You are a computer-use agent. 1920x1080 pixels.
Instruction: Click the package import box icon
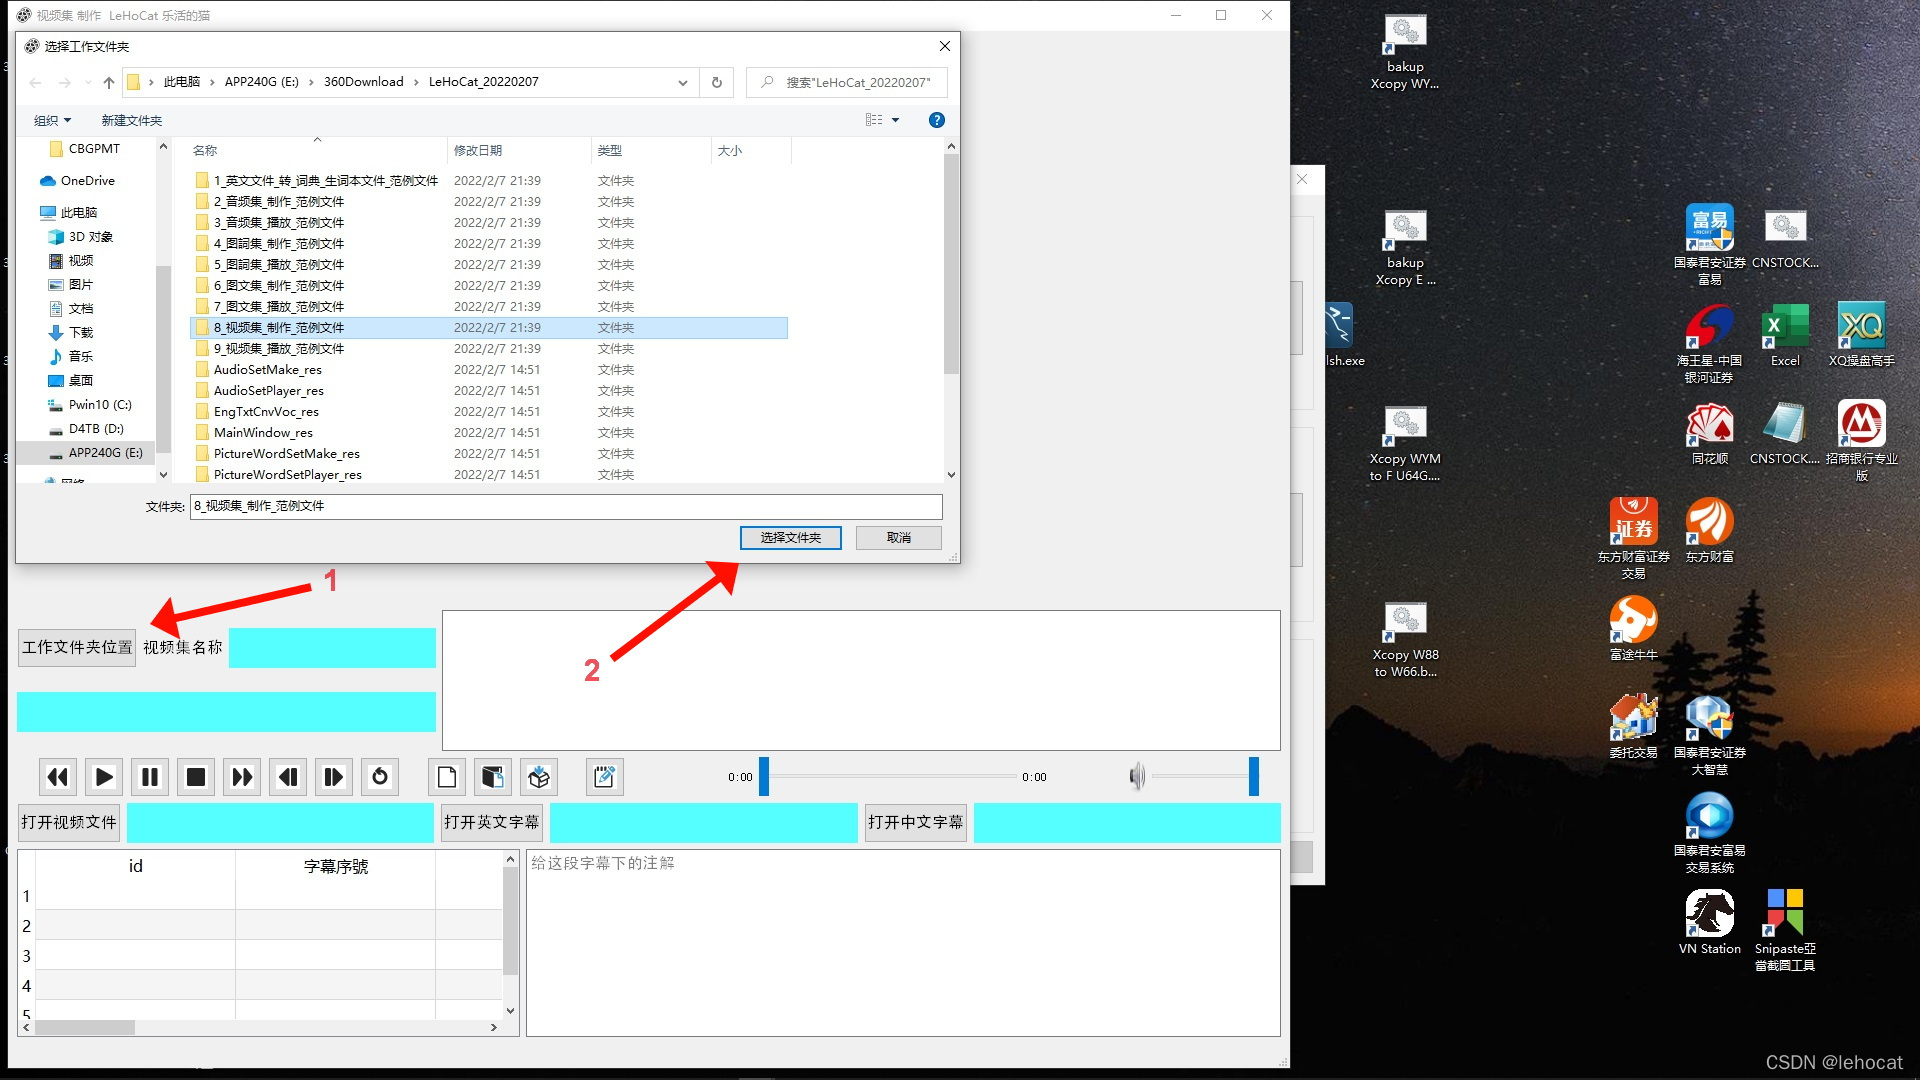539,777
